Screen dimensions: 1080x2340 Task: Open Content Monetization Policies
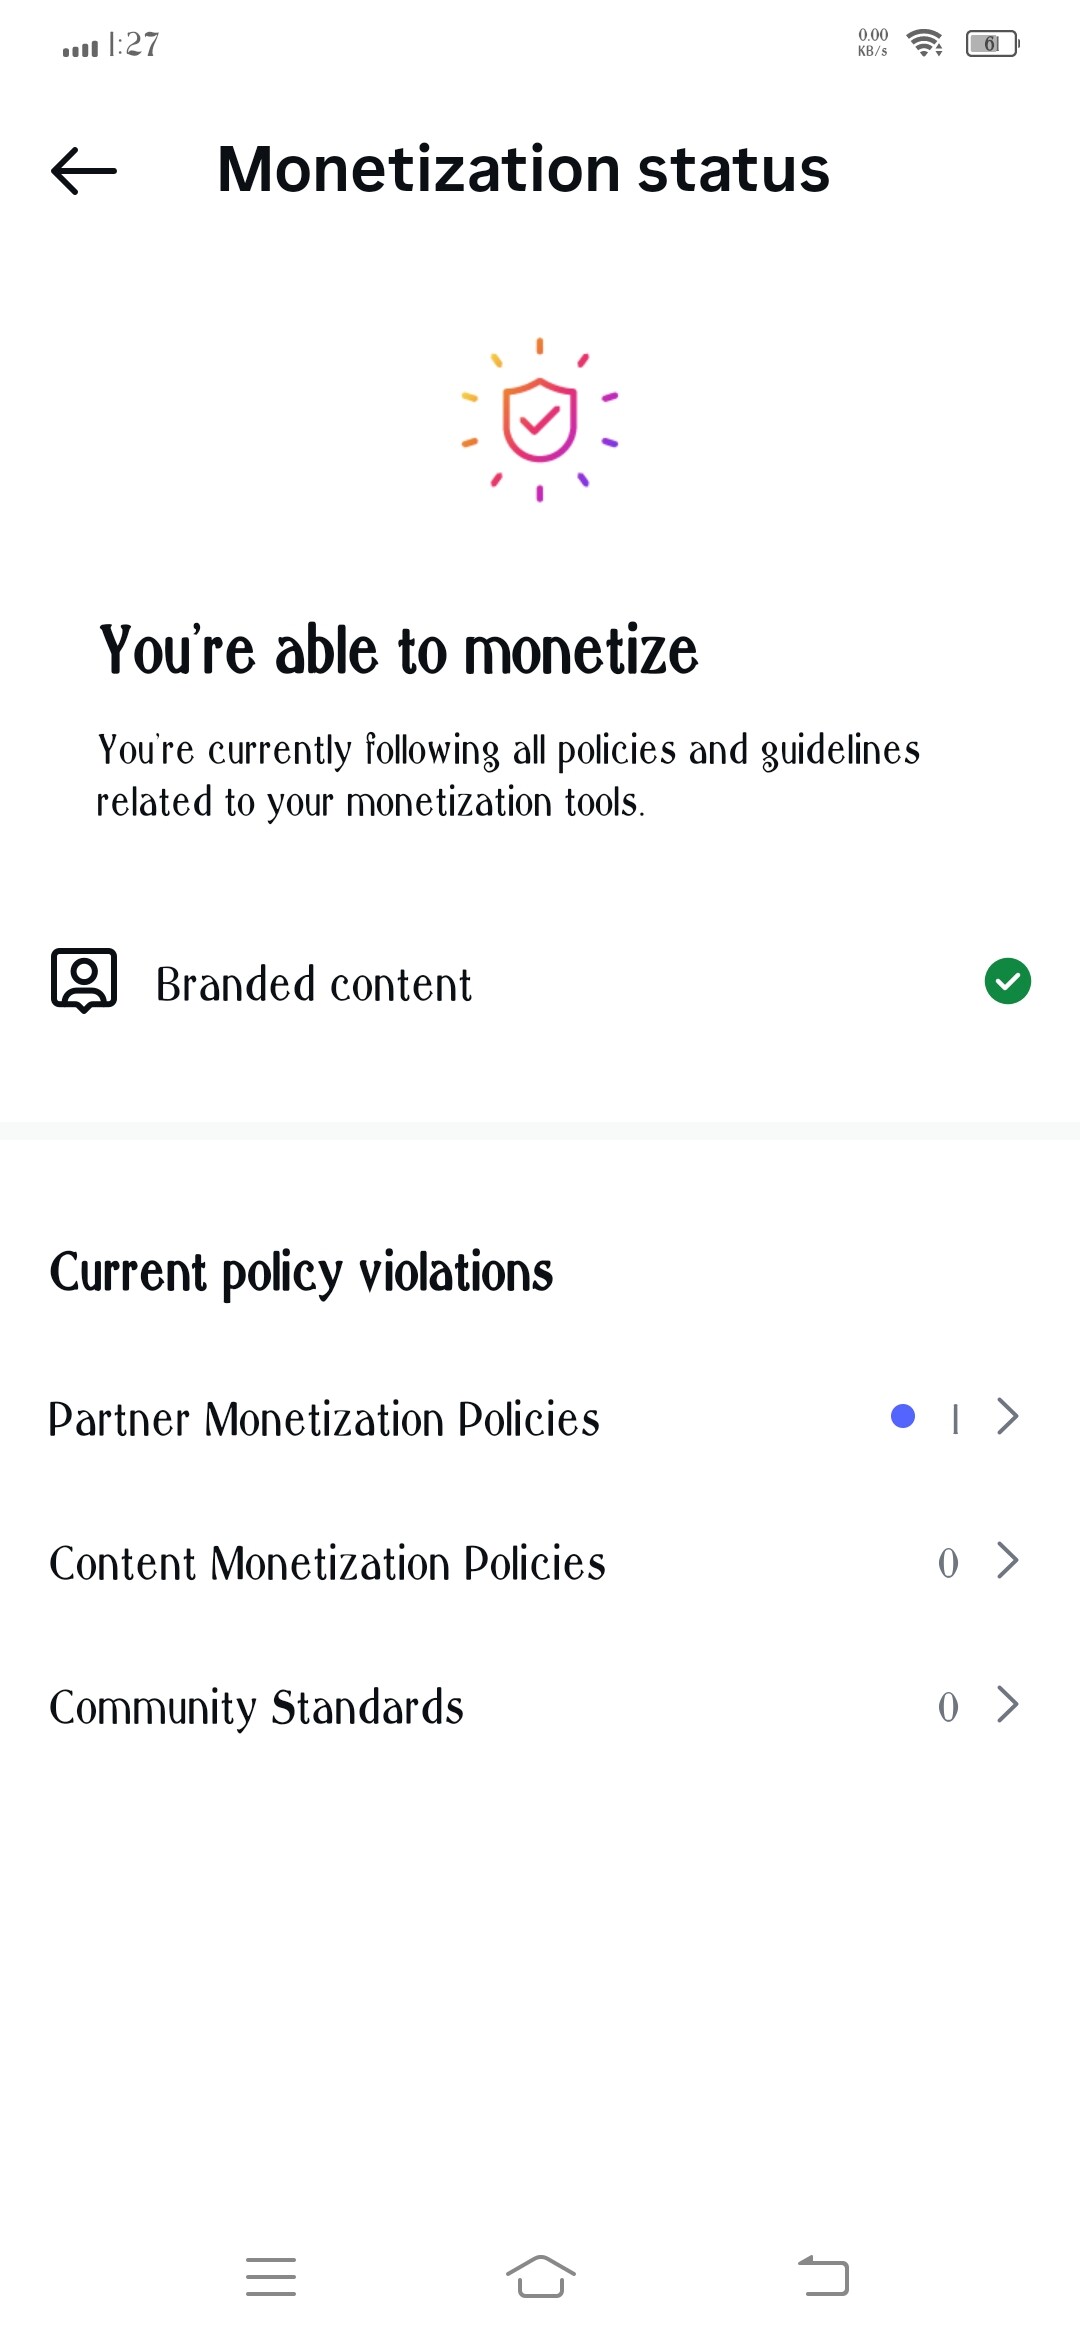click(327, 1563)
